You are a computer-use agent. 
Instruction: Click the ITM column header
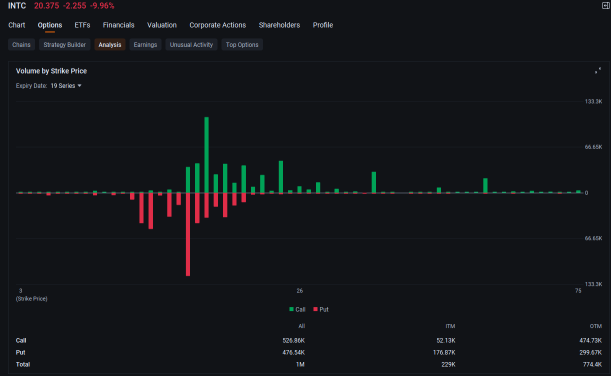[450, 326]
